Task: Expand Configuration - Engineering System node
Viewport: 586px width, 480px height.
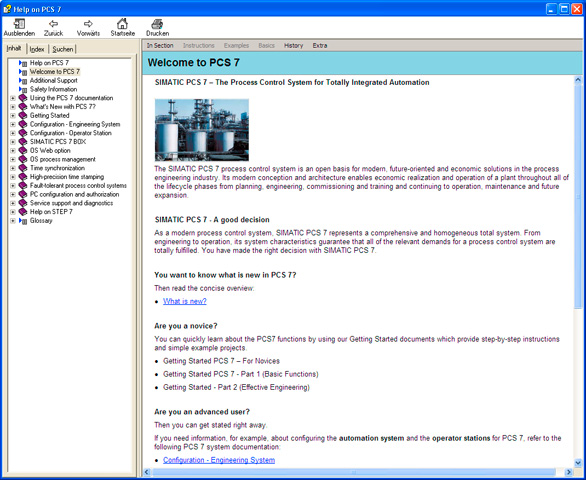Action: (x=13, y=124)
